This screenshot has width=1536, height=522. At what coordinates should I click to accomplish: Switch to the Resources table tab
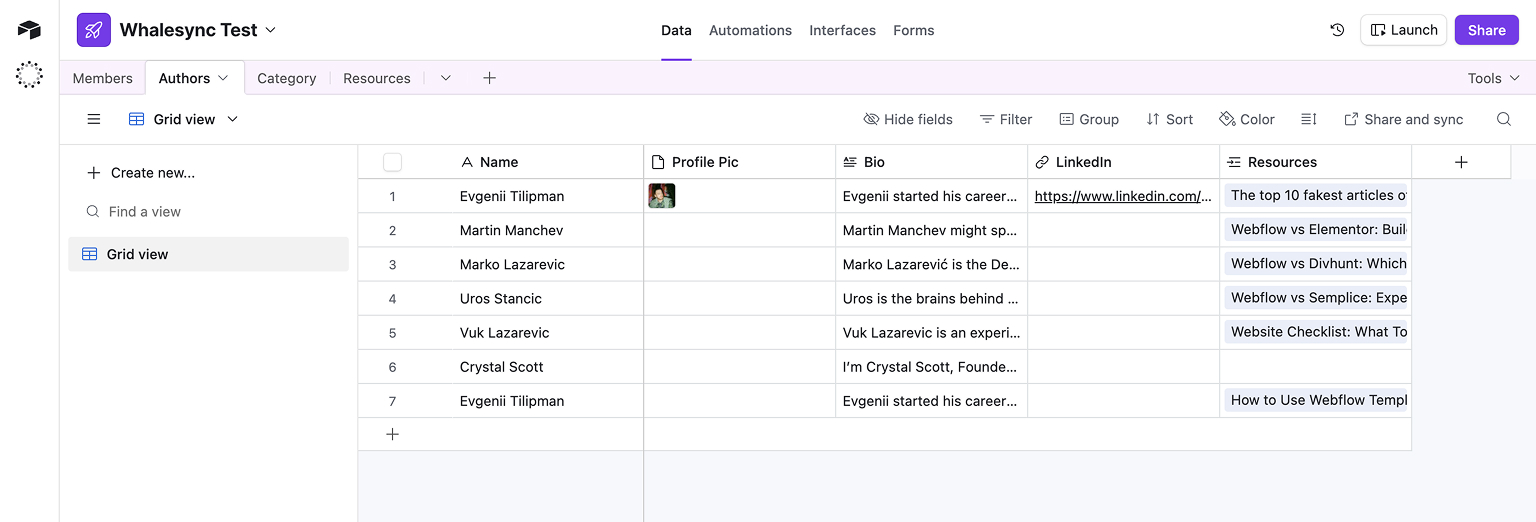[377, 78]
